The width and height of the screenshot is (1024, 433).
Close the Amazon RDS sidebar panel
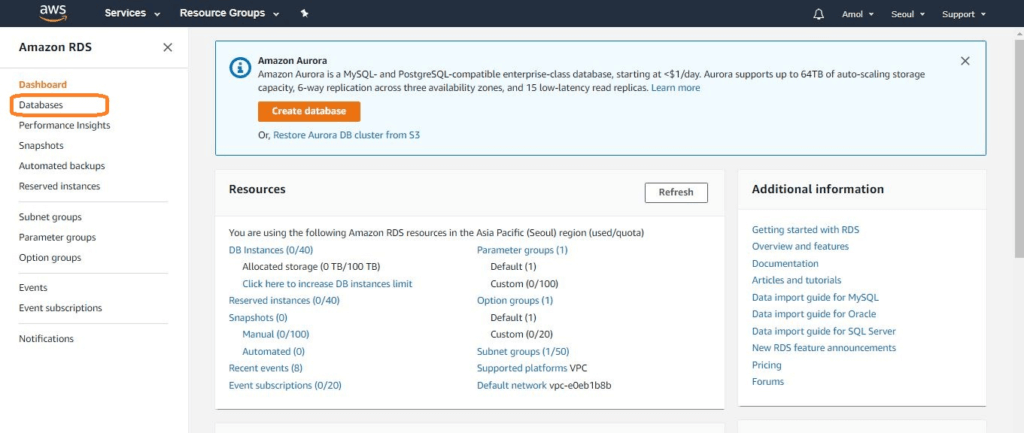167,47
